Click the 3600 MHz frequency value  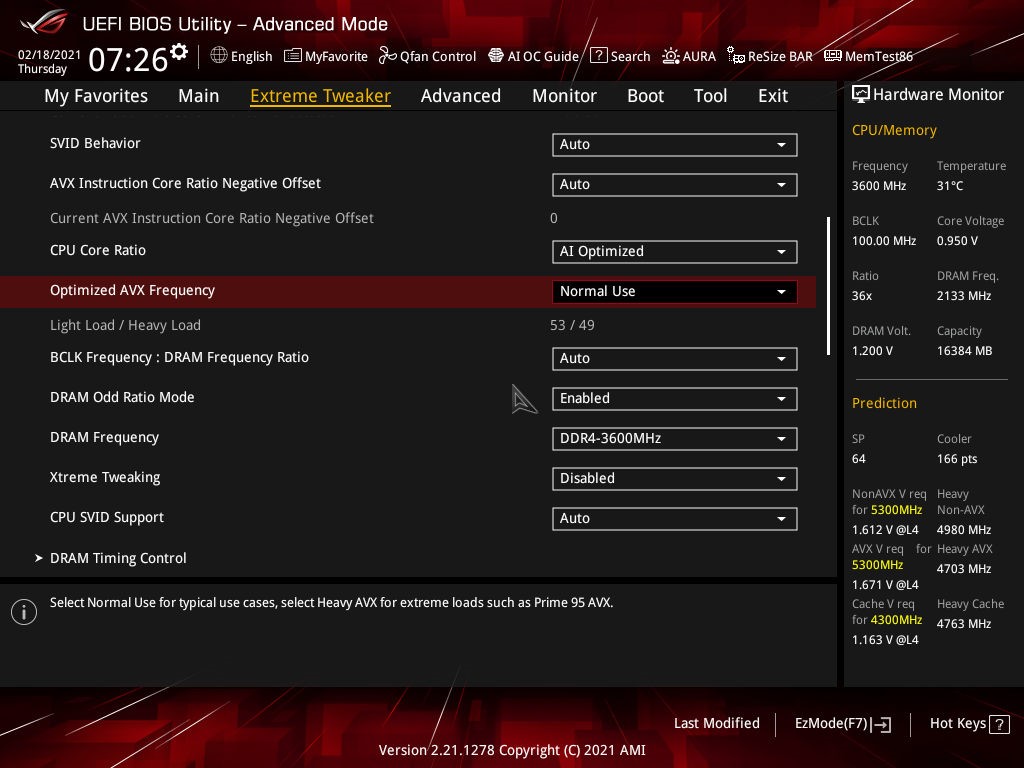pyautogui.click(x=879, y=186)
